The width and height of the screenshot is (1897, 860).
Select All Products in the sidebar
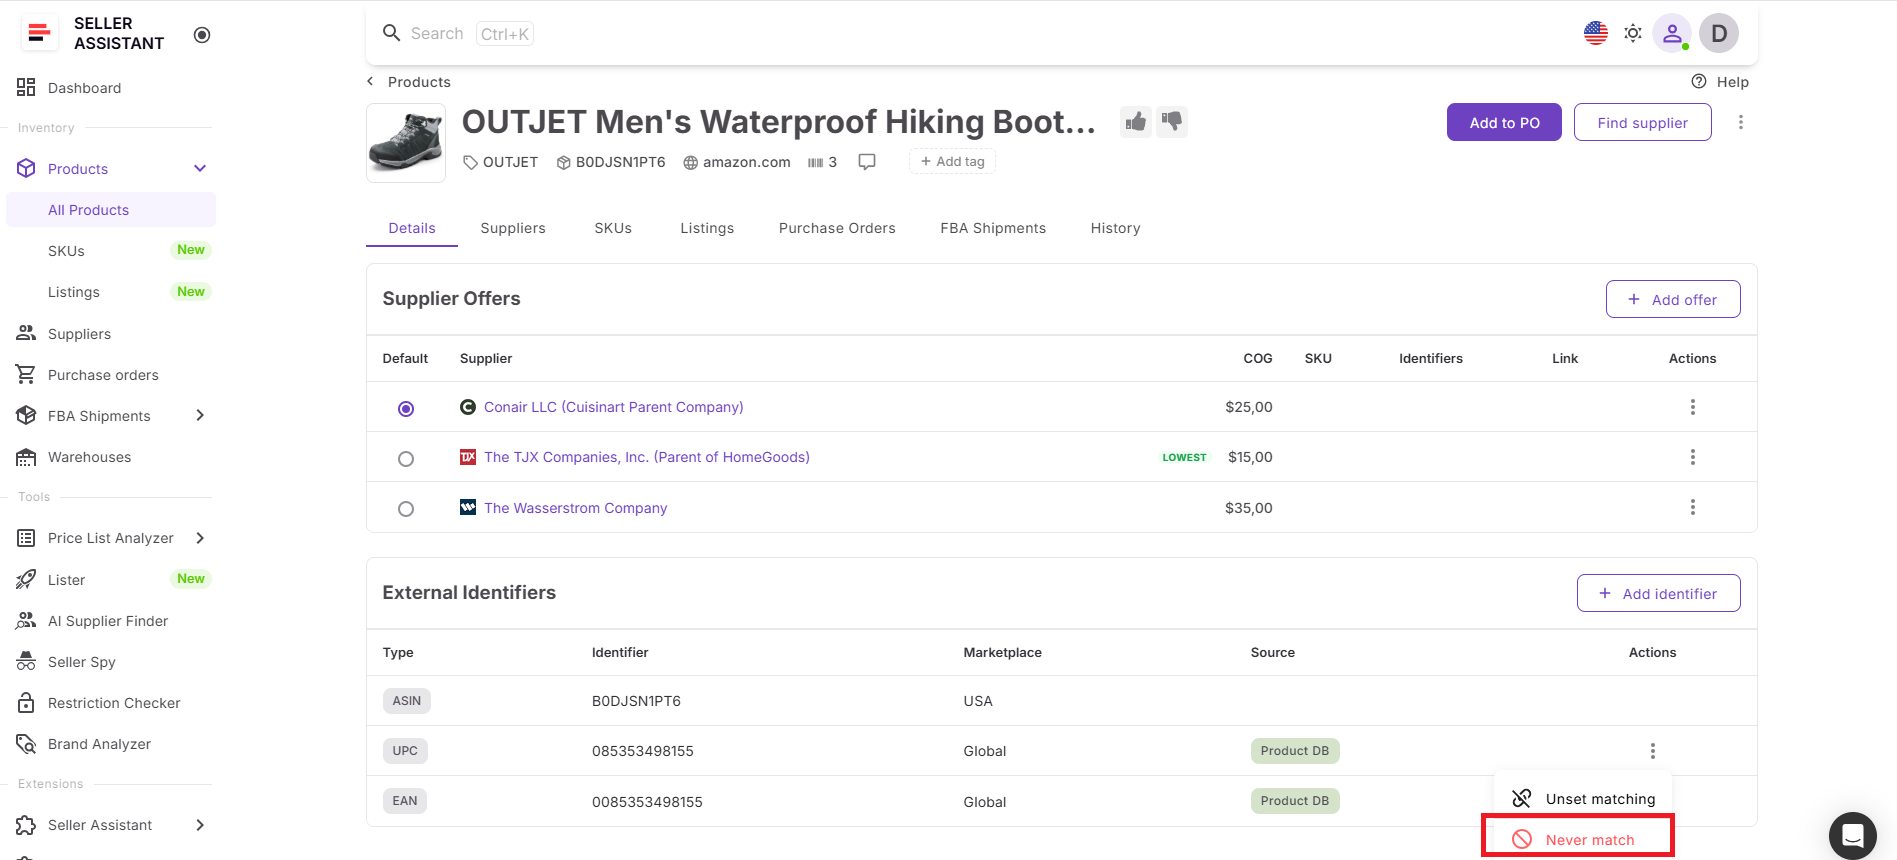coord(110,210)
